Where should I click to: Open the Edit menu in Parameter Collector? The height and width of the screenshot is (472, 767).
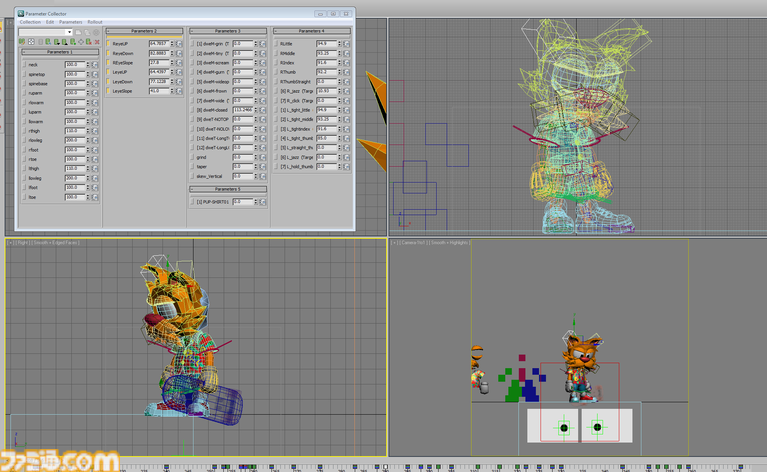[50, 22]
